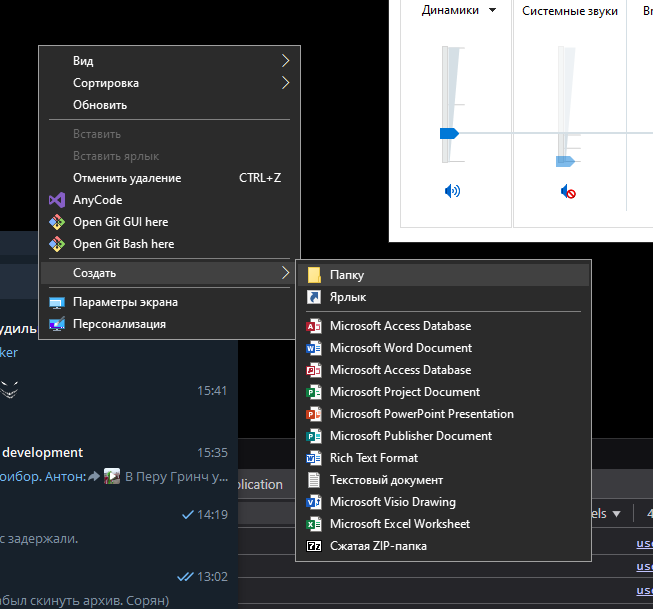Screen dimensions: 653x609
Task: Create a Microsoft Publisher Document
Action: [444, 436]
